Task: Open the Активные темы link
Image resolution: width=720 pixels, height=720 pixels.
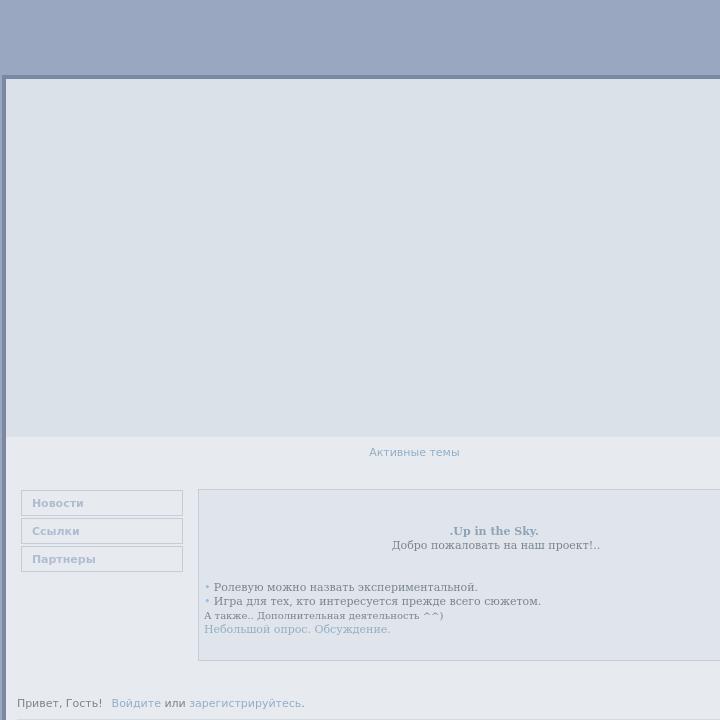Action: point(414,453)
